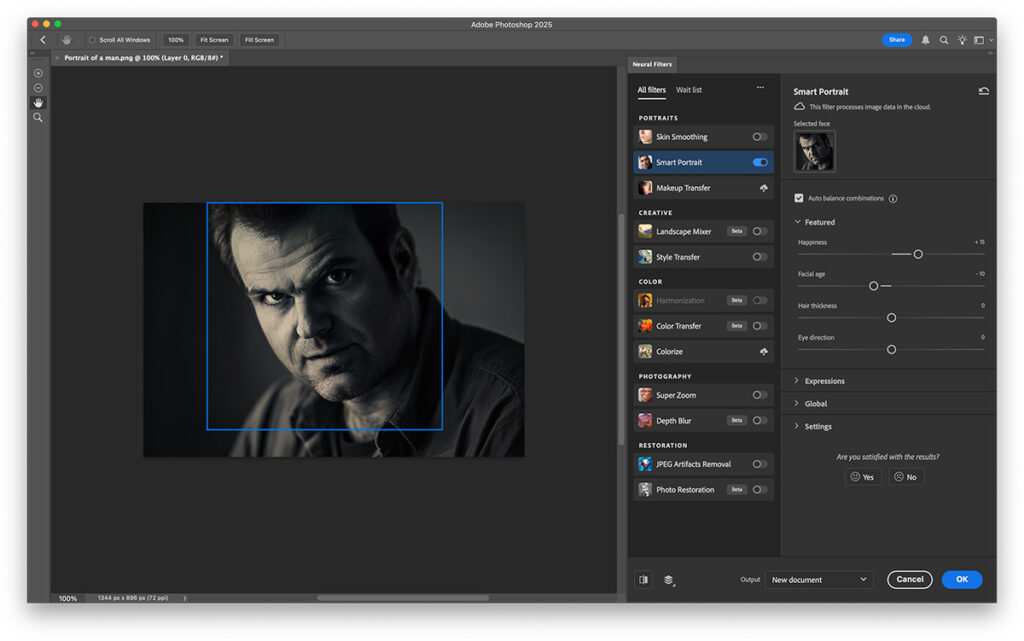The width and height of the screenshot is (1024, 641).
Task: Toggle the before/after preview icon
Action: coord(644,580)
